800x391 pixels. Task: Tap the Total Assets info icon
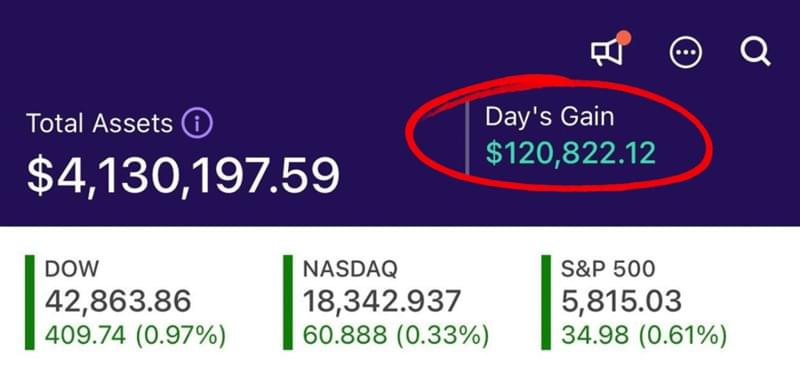point(197,123)
